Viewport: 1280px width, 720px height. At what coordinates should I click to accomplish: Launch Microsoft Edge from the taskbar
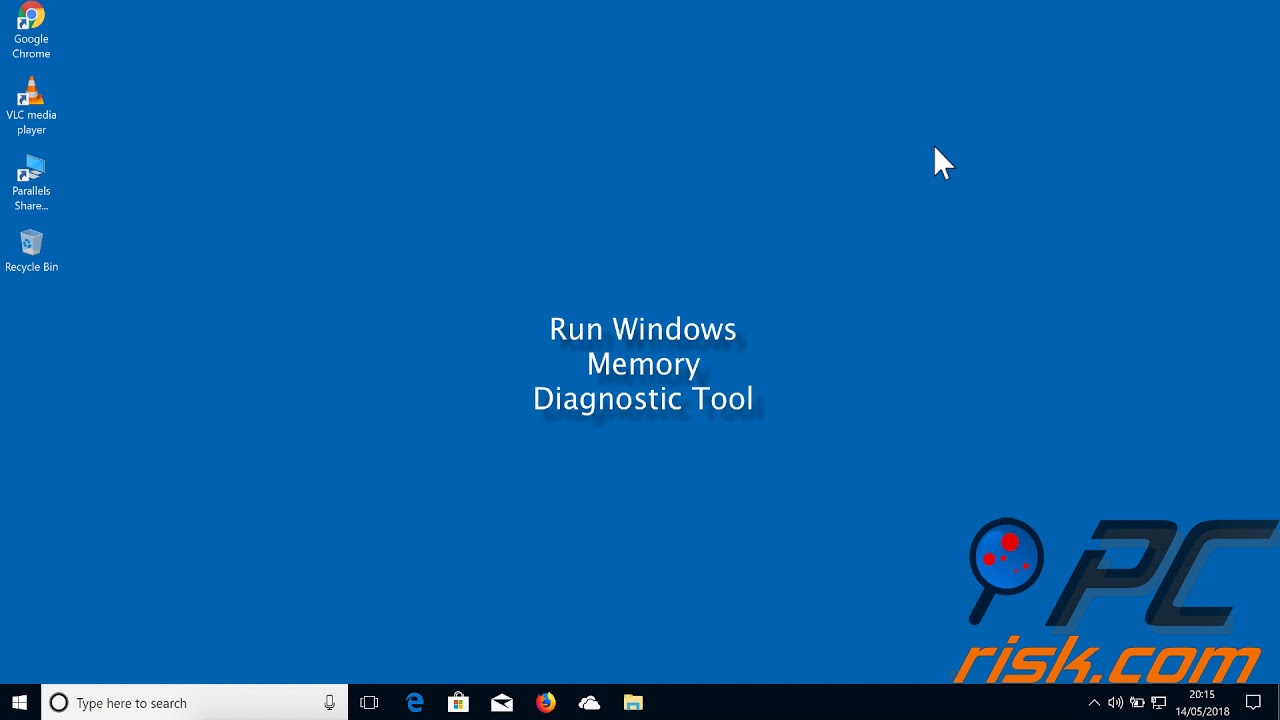click(415, 703)
